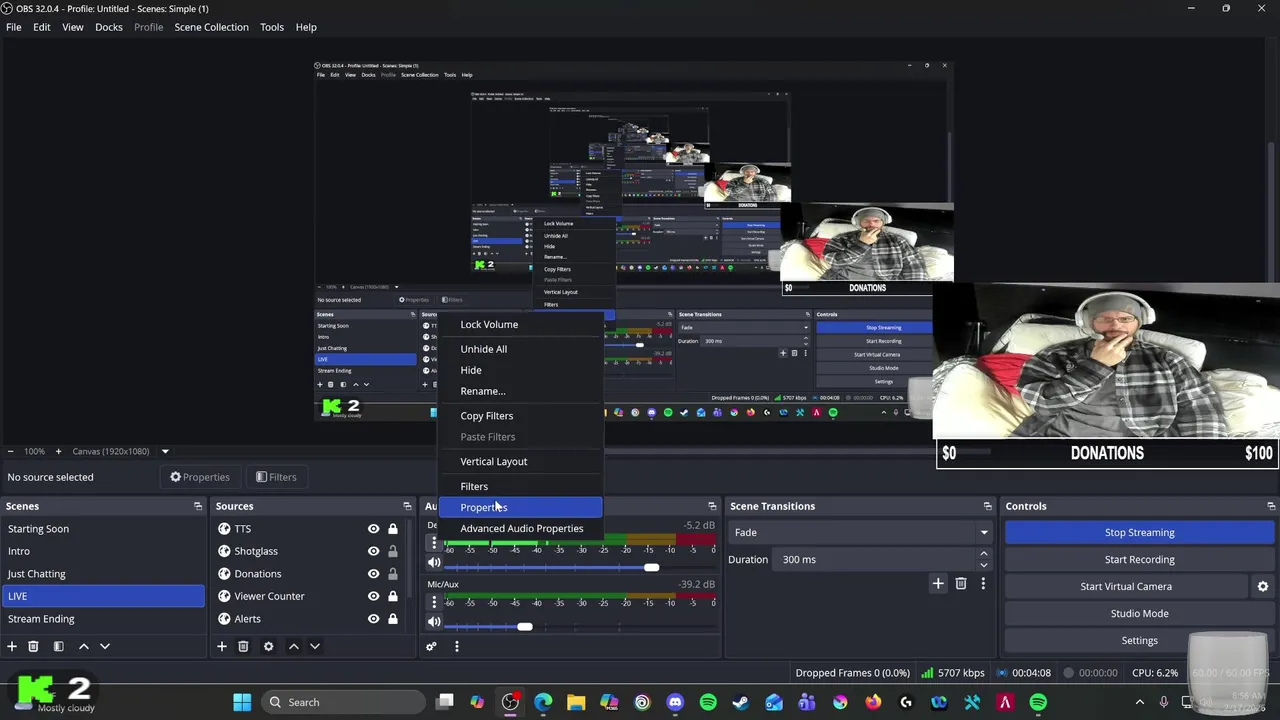Hide the Shotglass source using its eye
Image resolution: width=1280 pixels, height=720 pixels.
[373, 551]
